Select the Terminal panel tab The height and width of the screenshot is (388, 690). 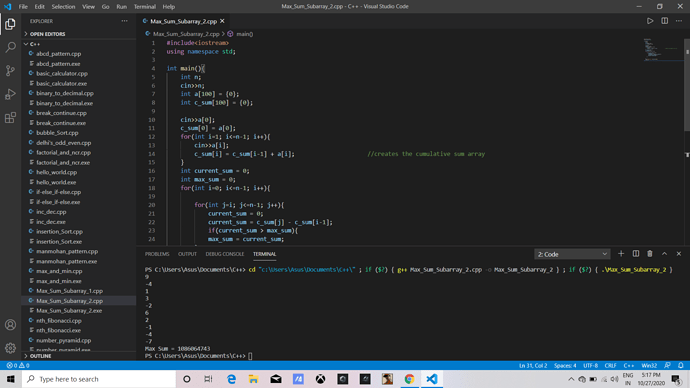[264, 254]
